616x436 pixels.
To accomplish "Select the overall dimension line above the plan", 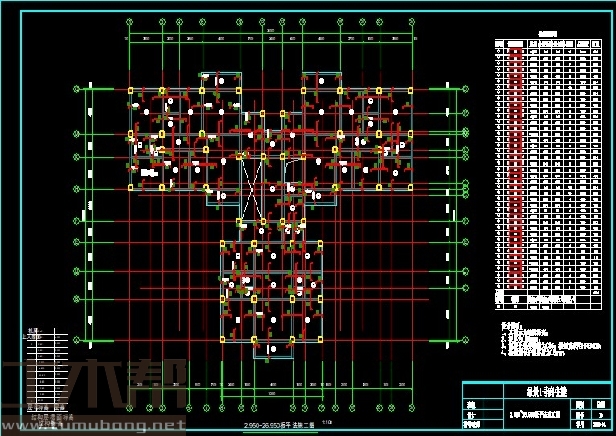I will point(270,32).
